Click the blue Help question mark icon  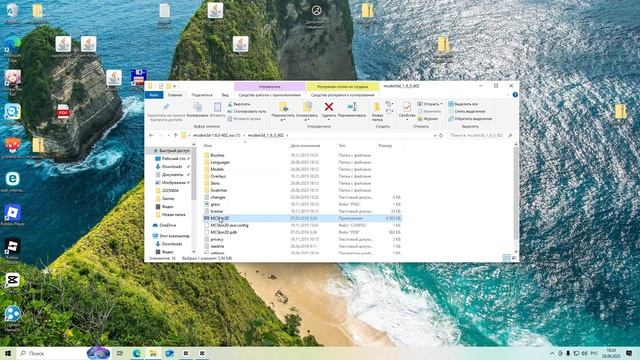tap(515, 95)
